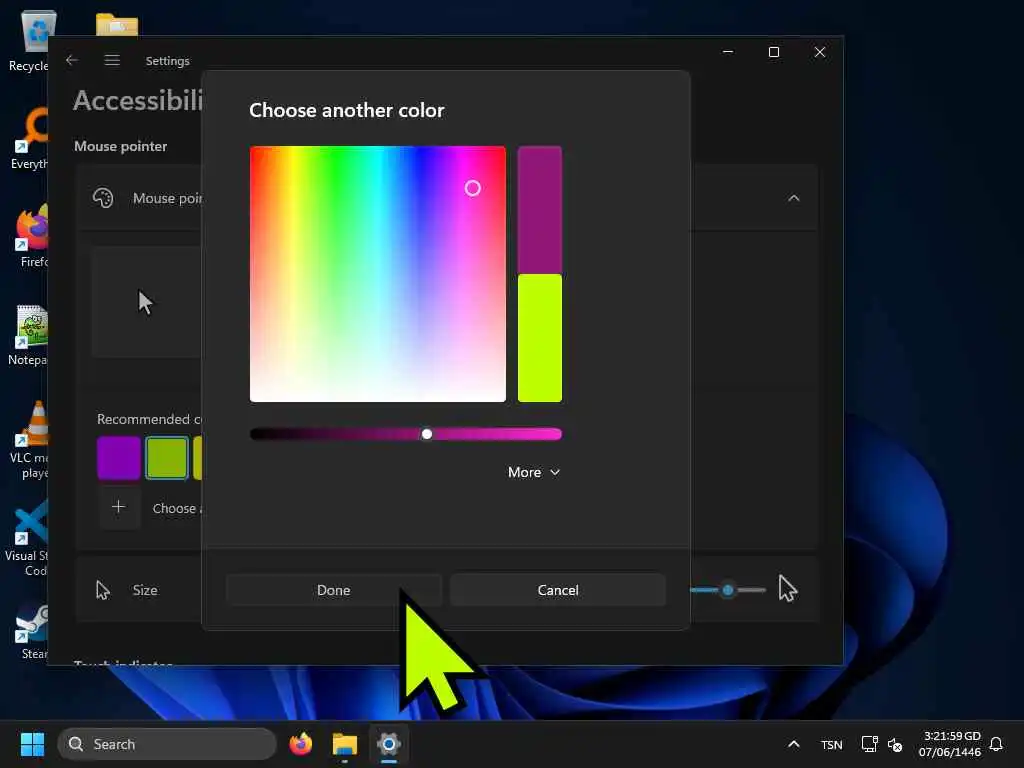
Task: Click the plus Choose another color button
Action: click(x=119, y=507)
